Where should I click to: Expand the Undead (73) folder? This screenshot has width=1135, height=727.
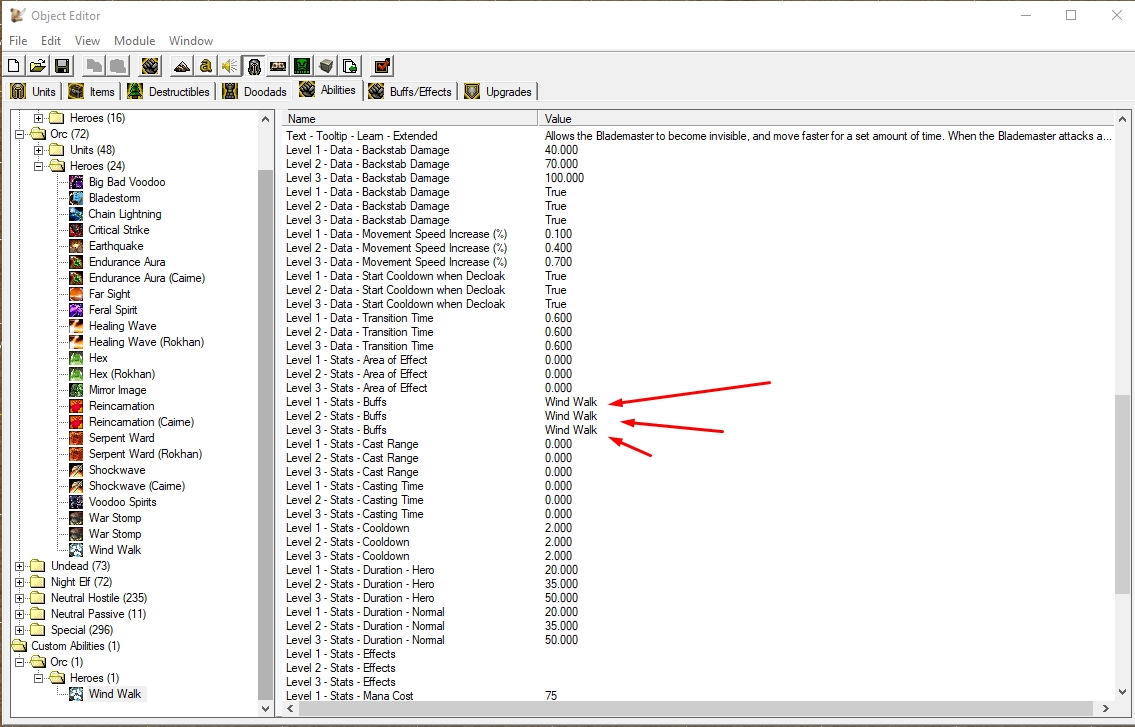[20, 566]
